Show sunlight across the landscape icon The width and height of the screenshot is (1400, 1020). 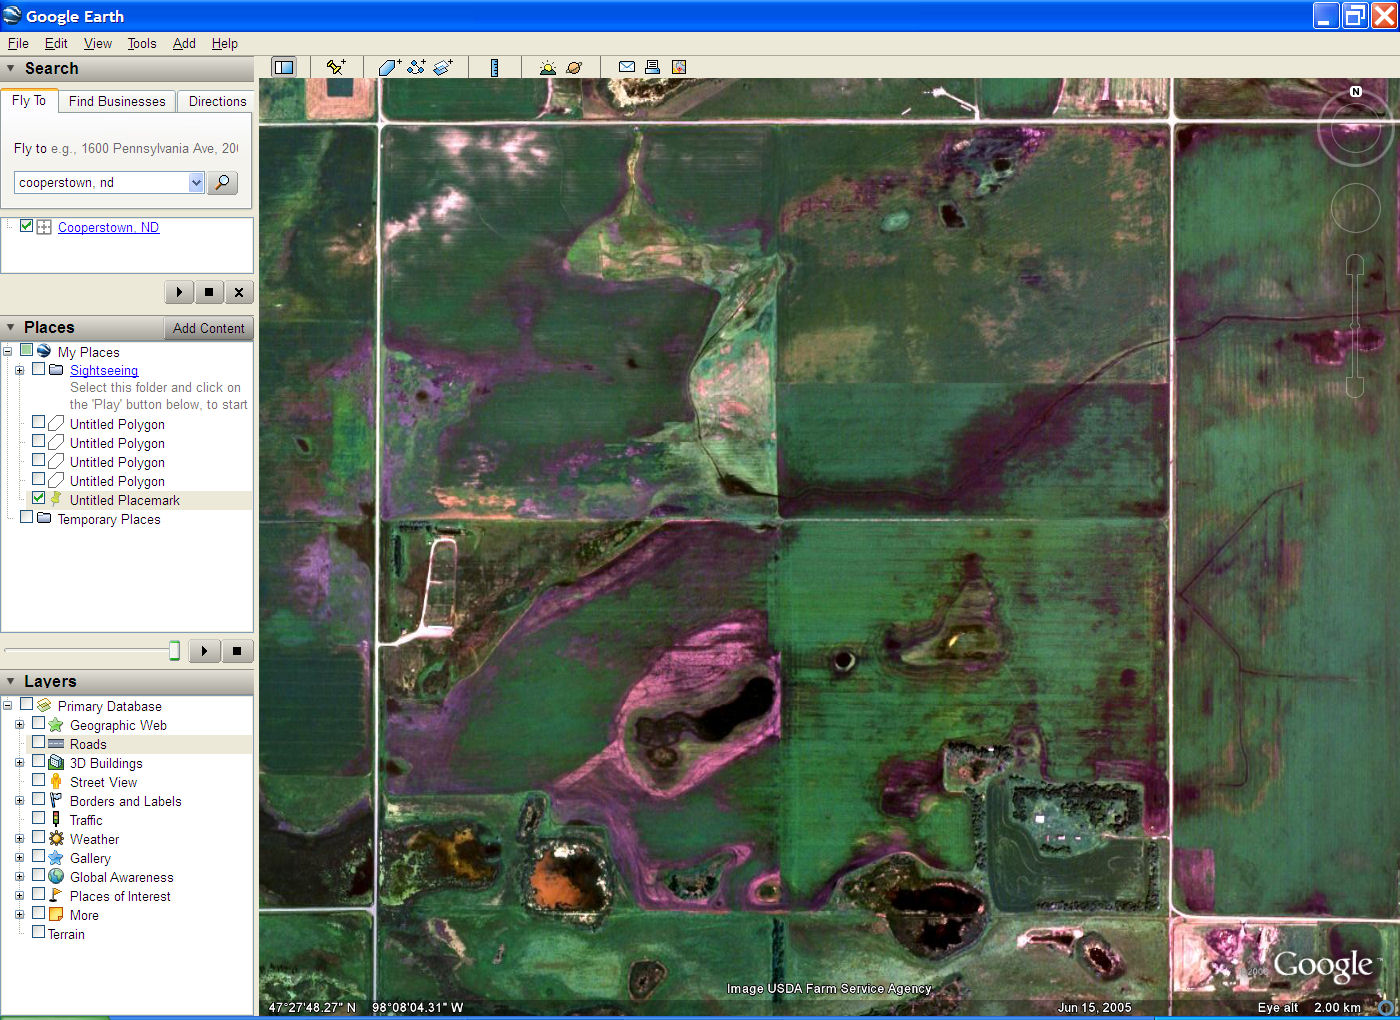point(547,67)
